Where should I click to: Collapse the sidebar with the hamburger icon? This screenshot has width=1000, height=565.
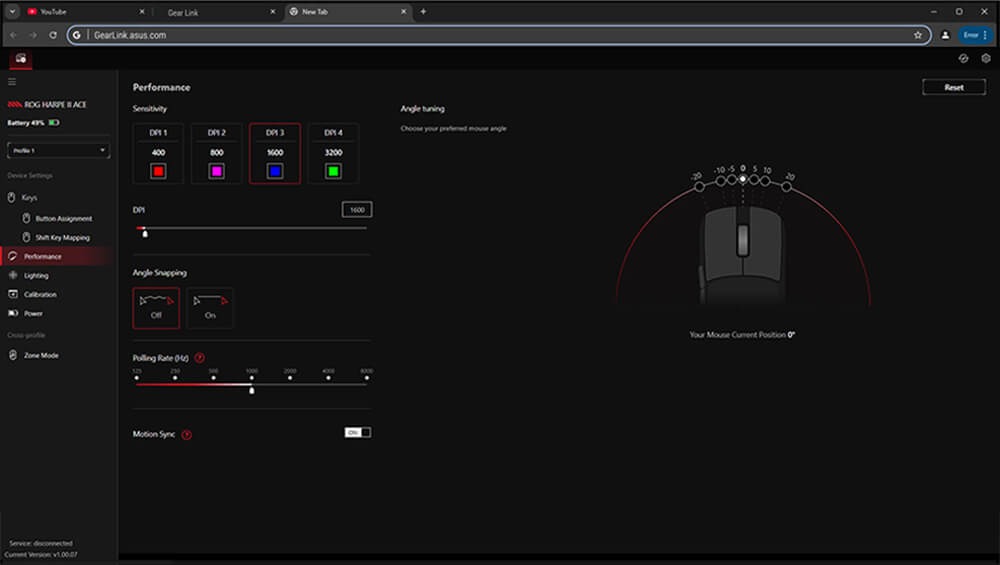tap(12, 82)
